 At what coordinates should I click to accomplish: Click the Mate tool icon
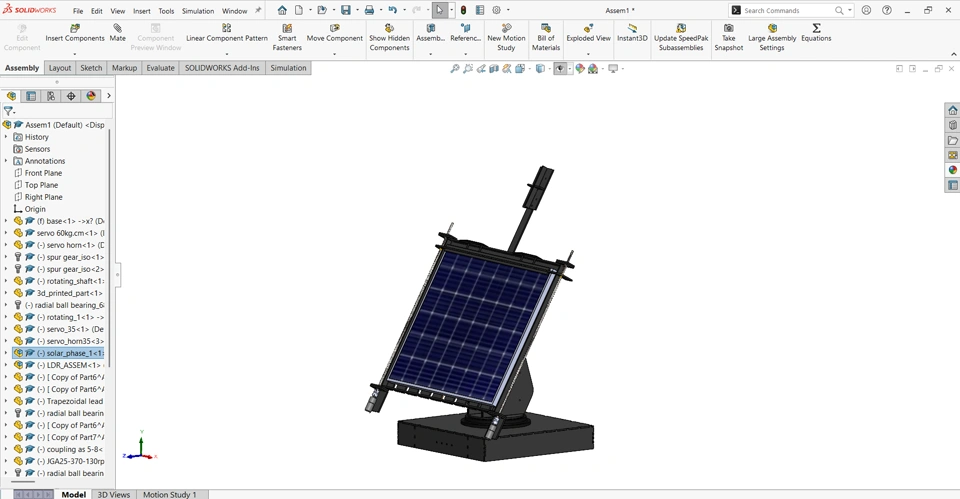click(x=117, y=29)
